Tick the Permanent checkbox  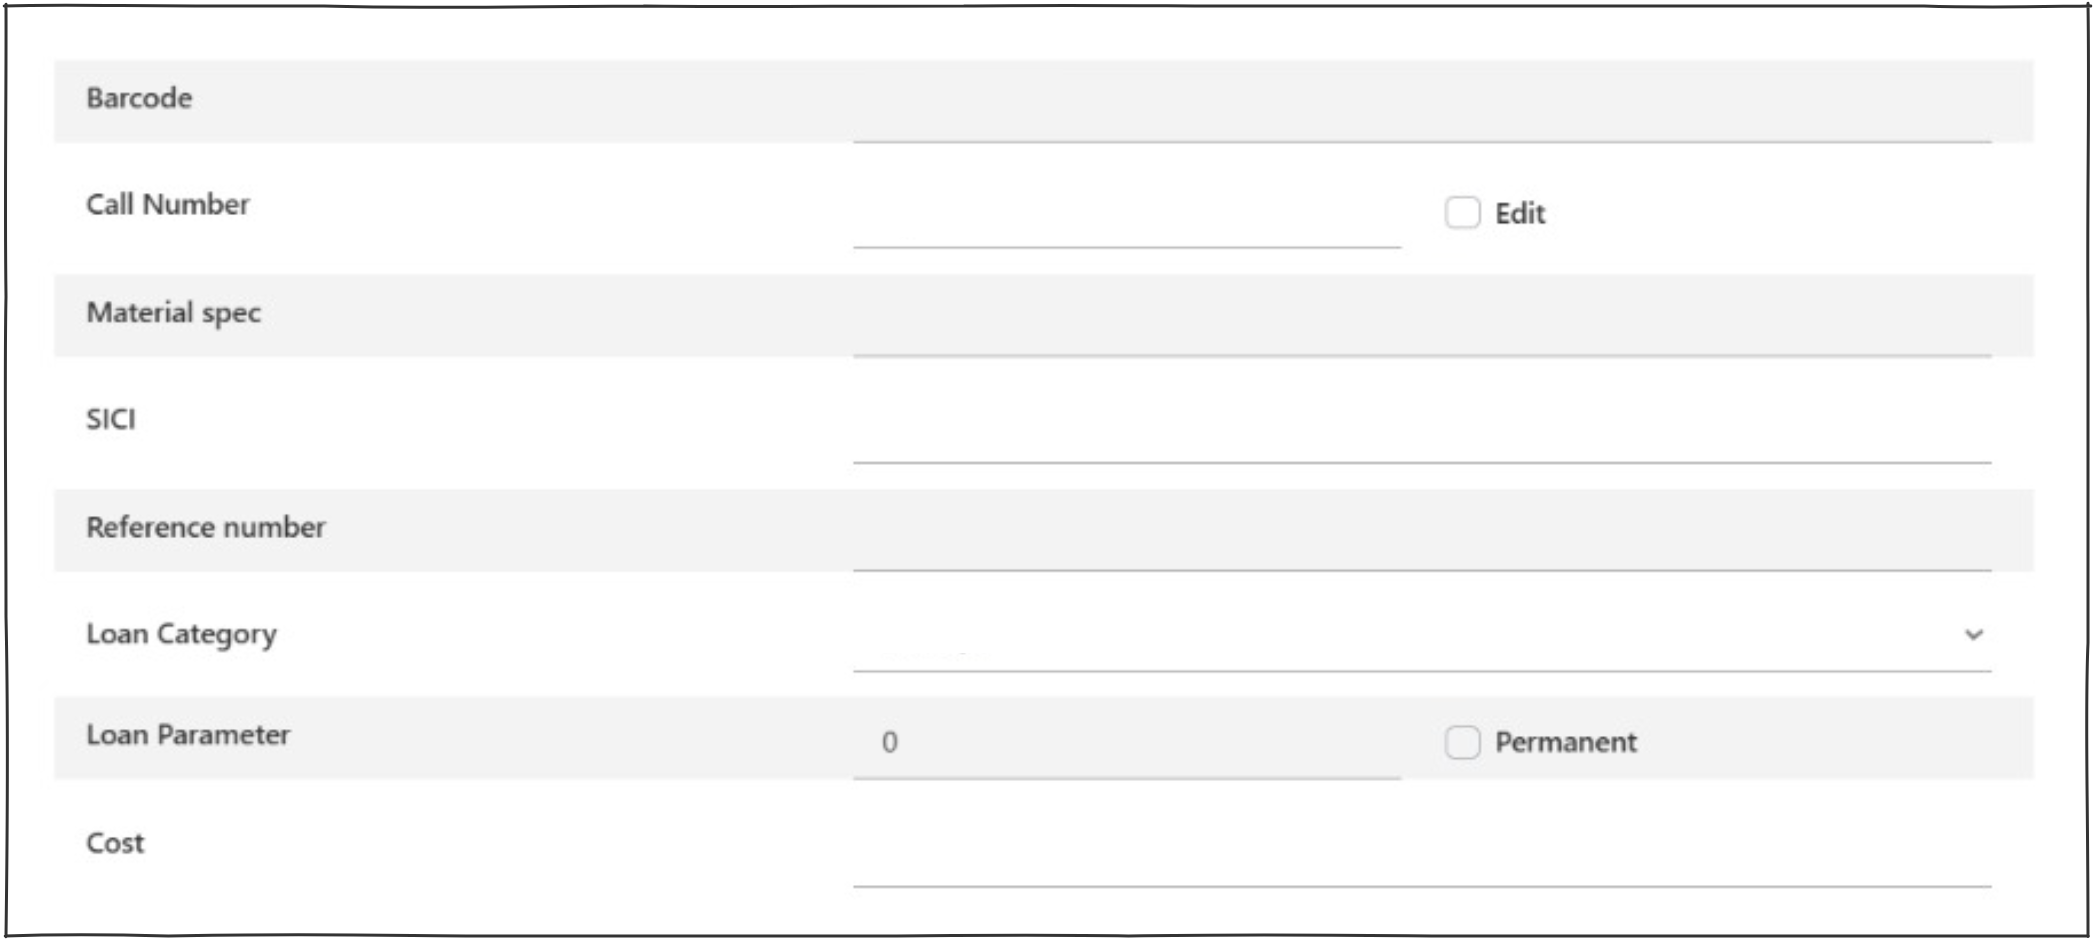(1462, 743)
